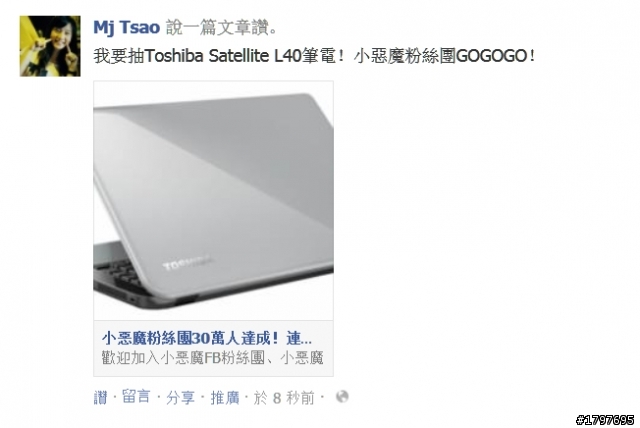Click the 小惡魔粉絲團GOGOGO text in post
640x428 pixels.
[444, 56]
